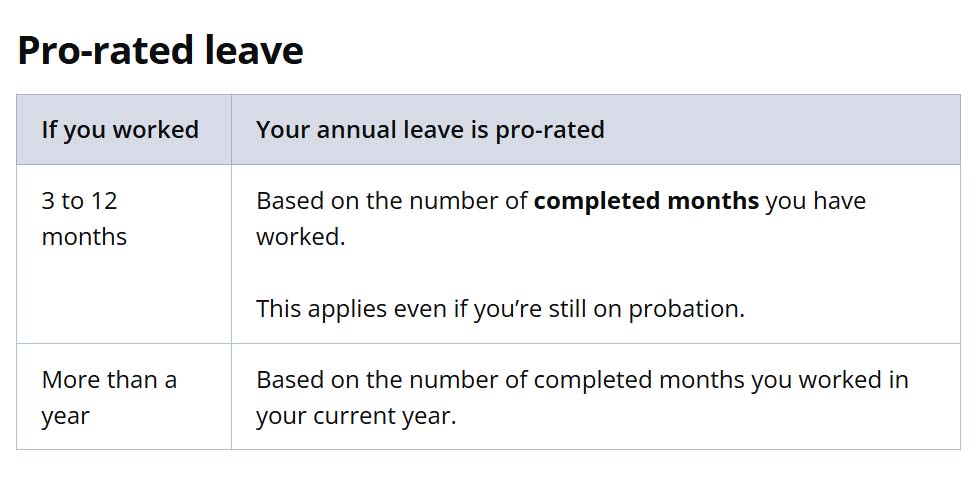Click the word 'annual' in the header row
978x482 pixels.
(x=350, y=130)
